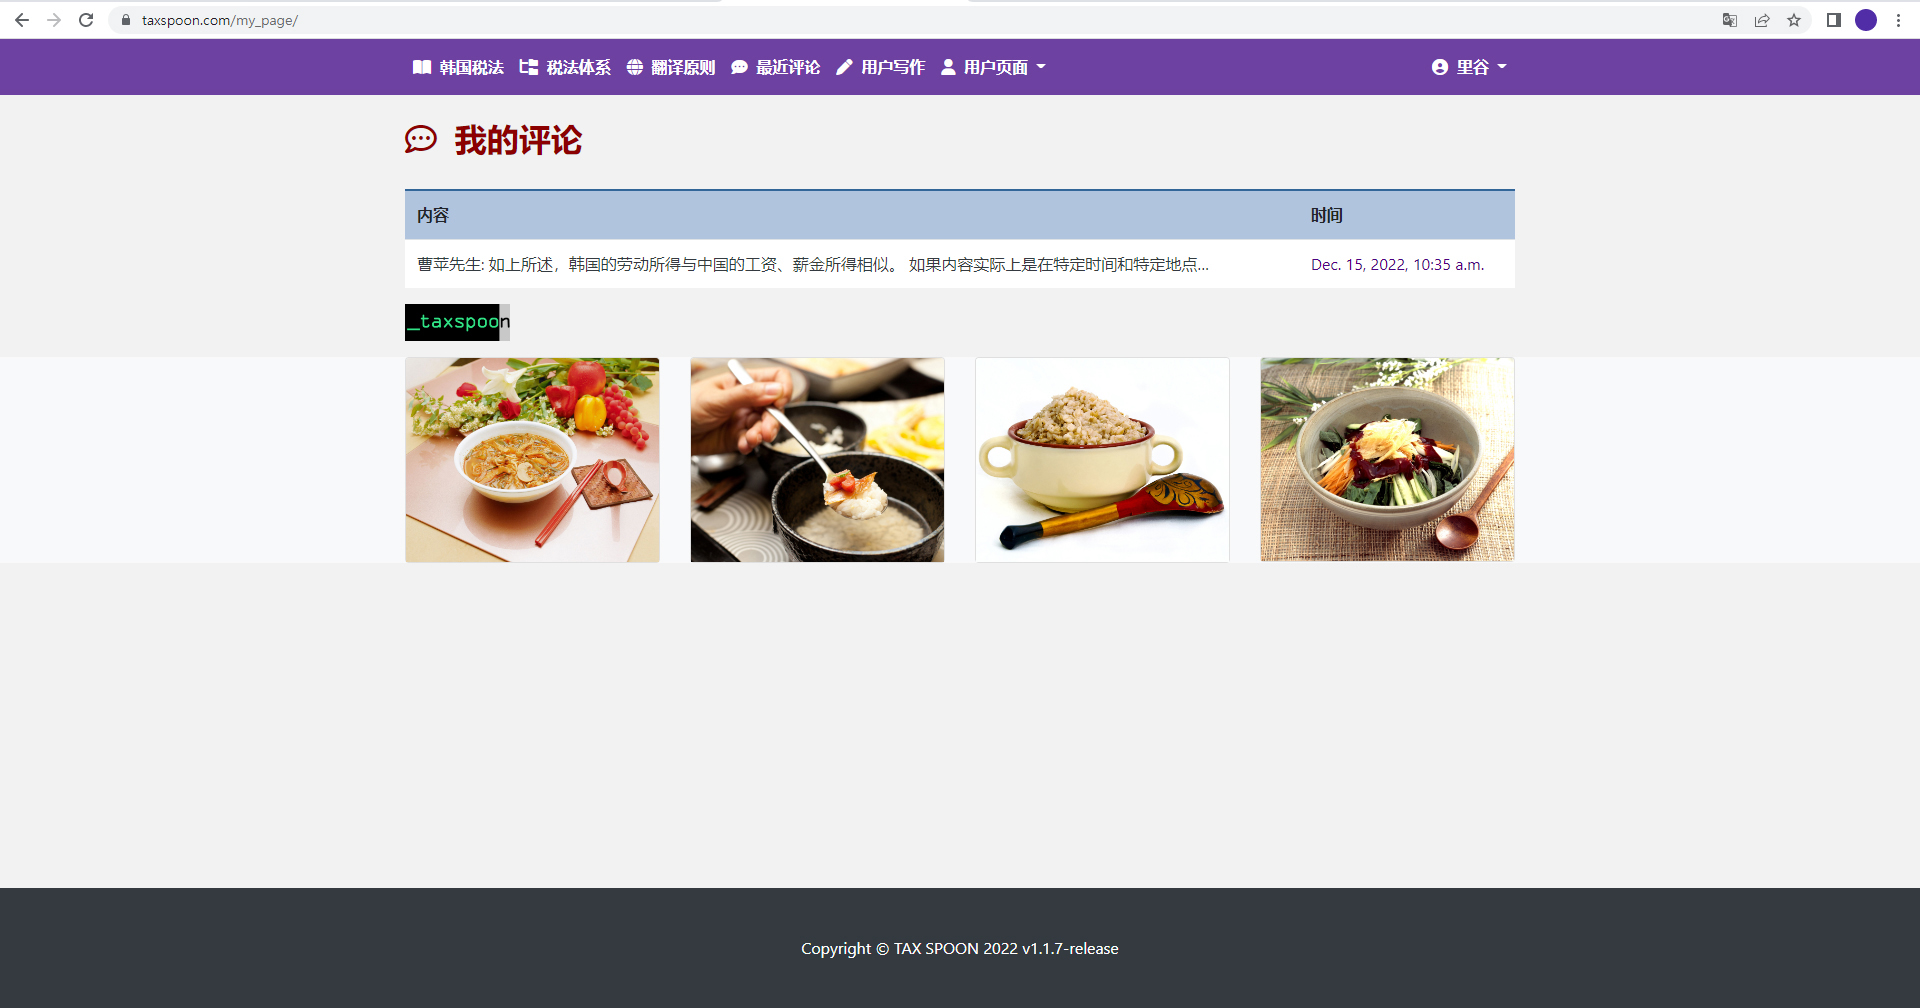The image size is (1920, 1008).
Task: Open the bibimbap salad bowl photo
Action: (1387, 460)
